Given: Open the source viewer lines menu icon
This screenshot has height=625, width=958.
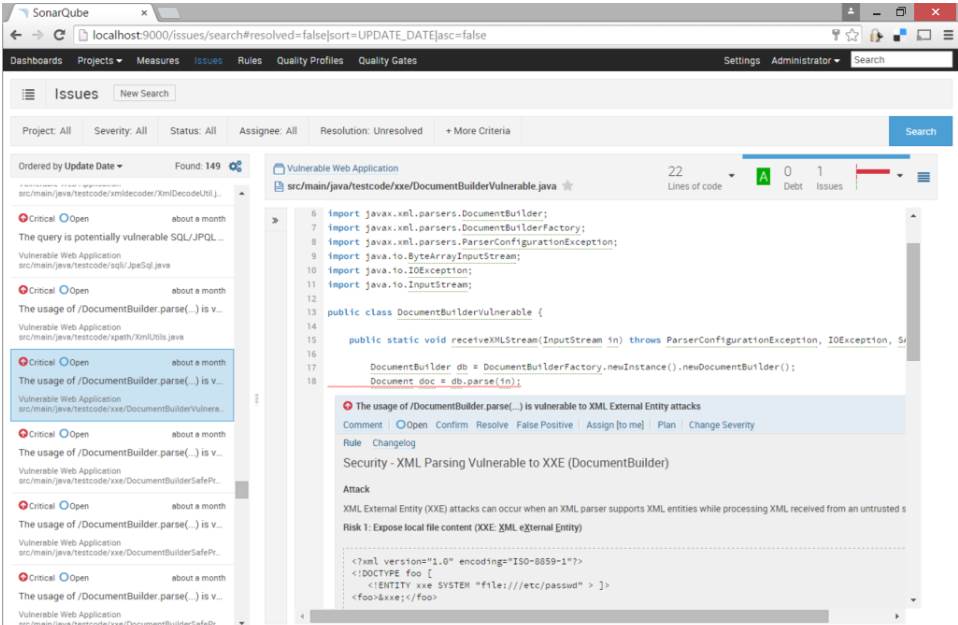Looking at the screenshot, I should (923, 177).
